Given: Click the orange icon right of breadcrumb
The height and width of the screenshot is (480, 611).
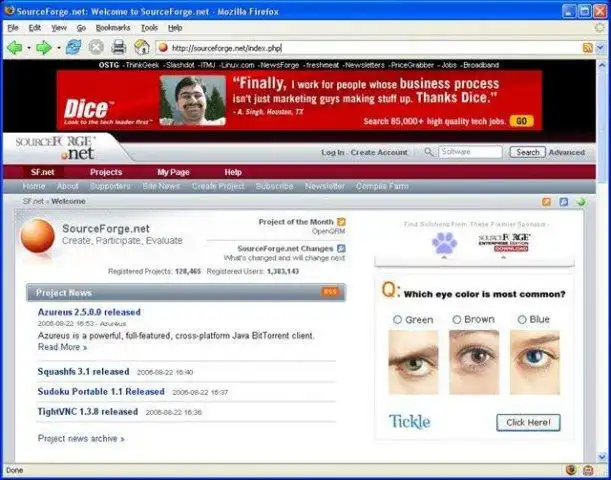Looking at the screenshot, I should (546, 201).
